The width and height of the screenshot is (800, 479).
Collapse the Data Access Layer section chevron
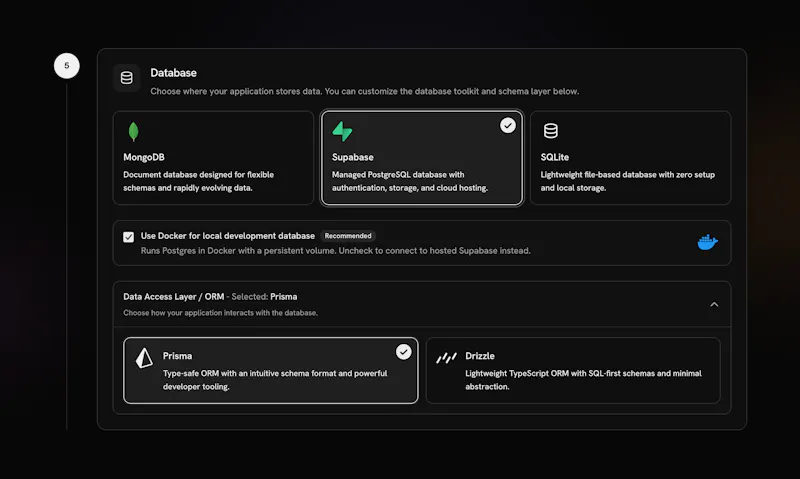coord(714,305)
